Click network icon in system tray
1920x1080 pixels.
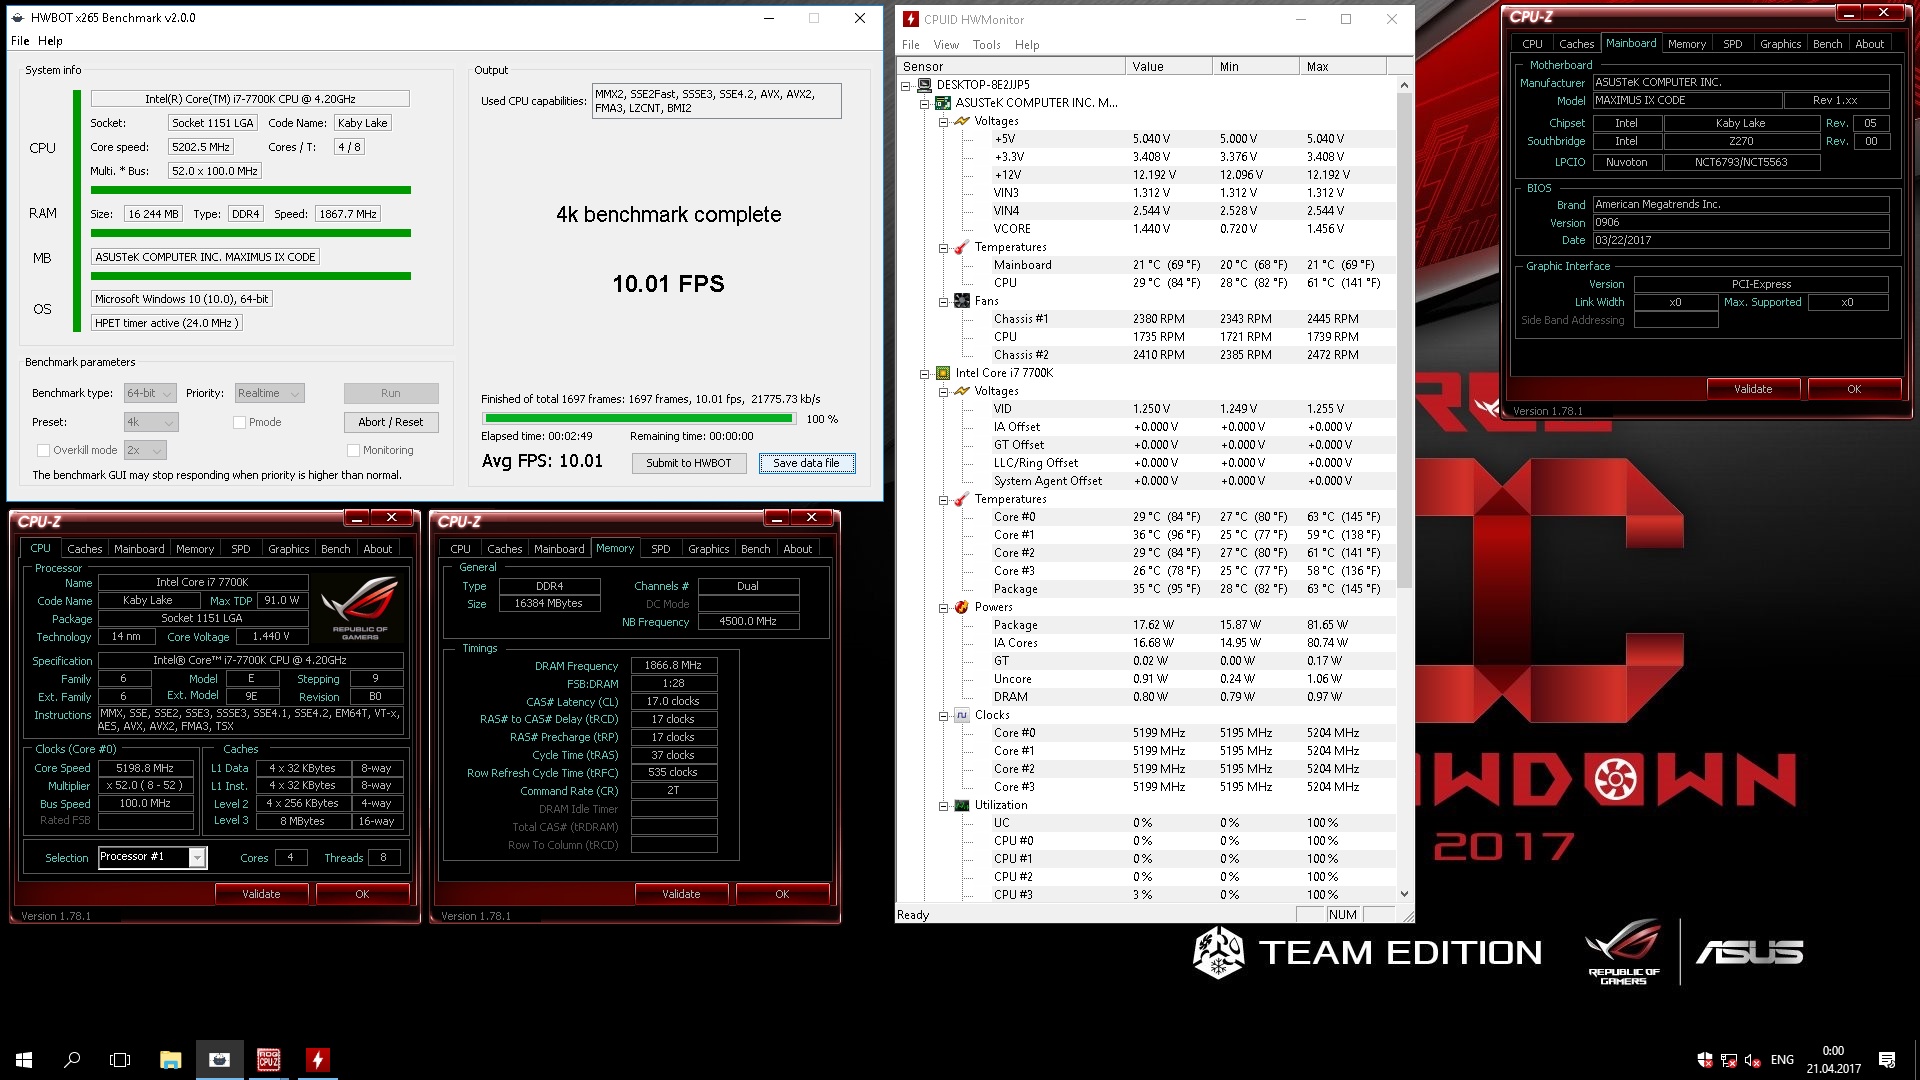[1729, 1059]
